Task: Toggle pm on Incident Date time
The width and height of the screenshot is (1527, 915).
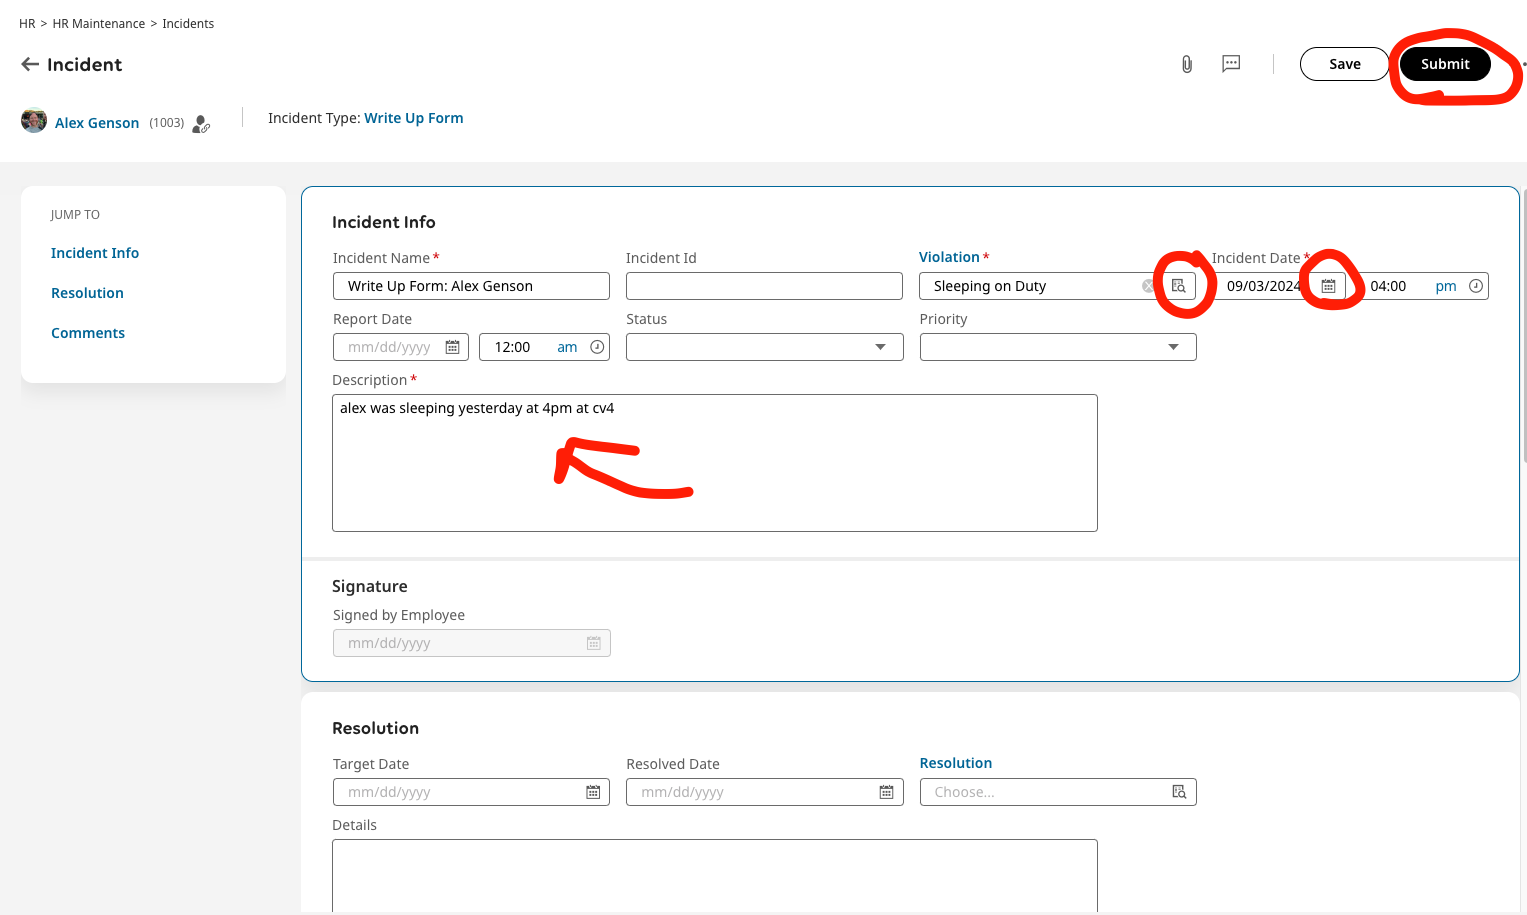Action: 1445,286
